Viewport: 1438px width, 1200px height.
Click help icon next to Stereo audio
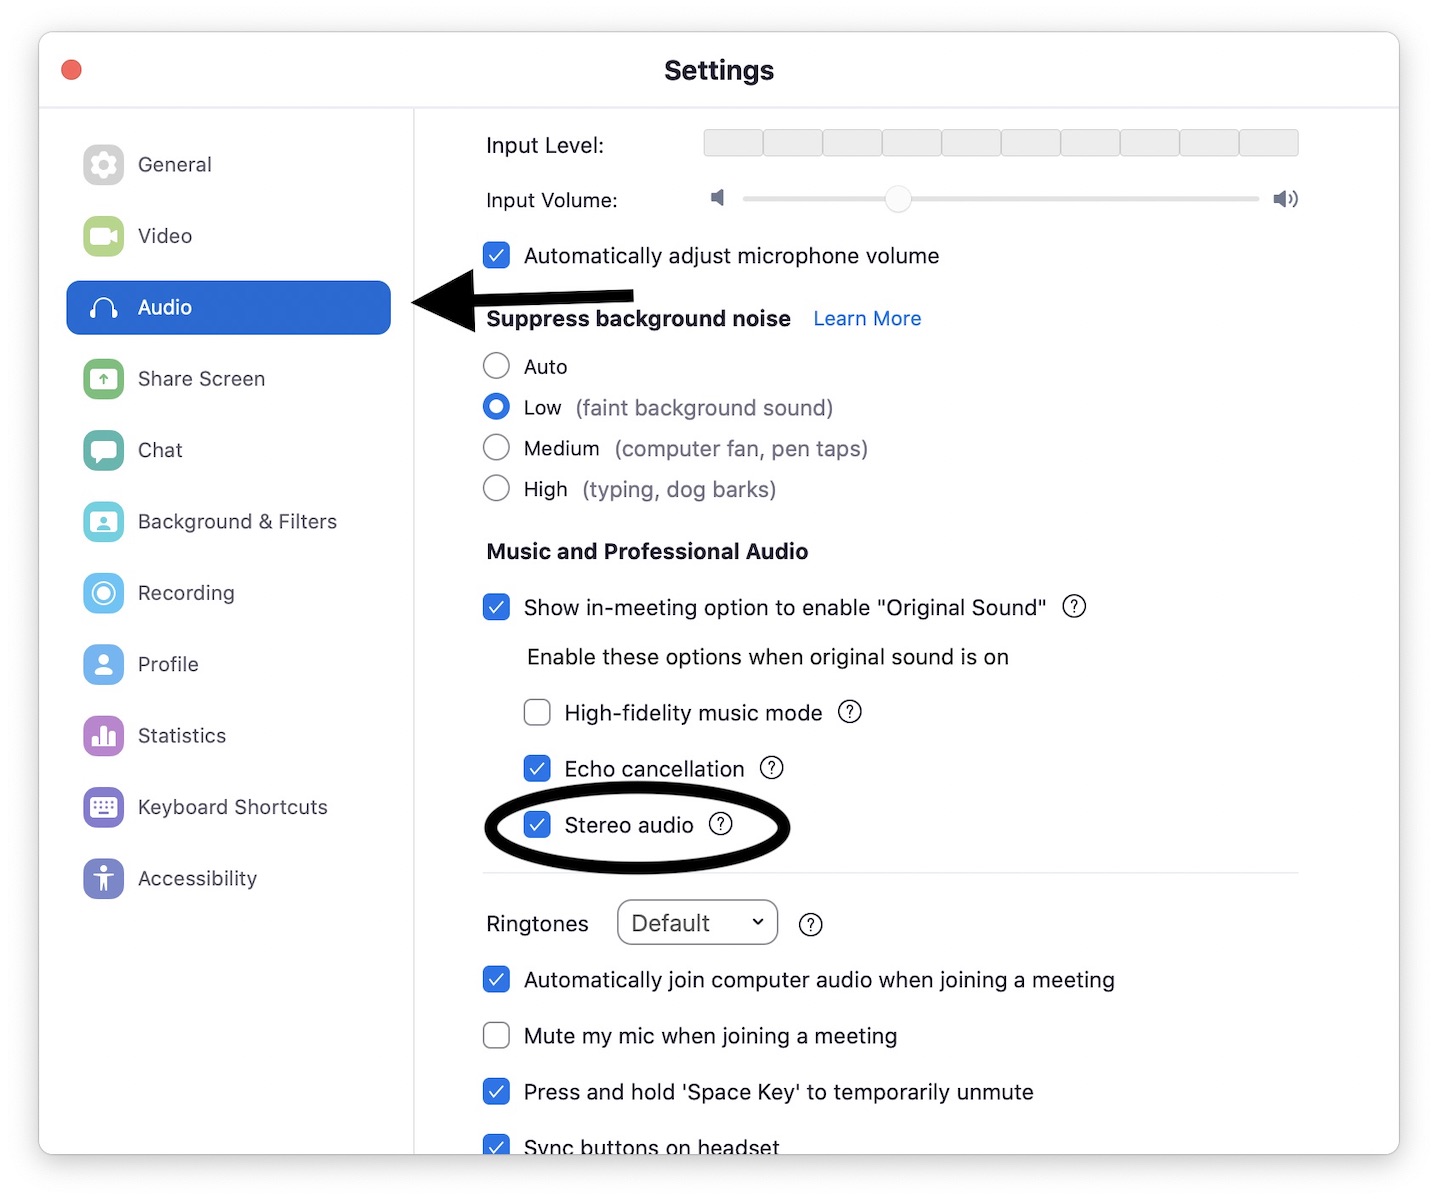click(720, 824)
